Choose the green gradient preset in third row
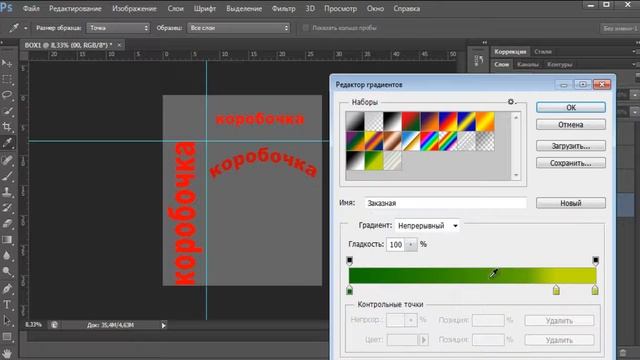This screenshot has height=360, width=640. pyautogui.click(x=374, y=160)
